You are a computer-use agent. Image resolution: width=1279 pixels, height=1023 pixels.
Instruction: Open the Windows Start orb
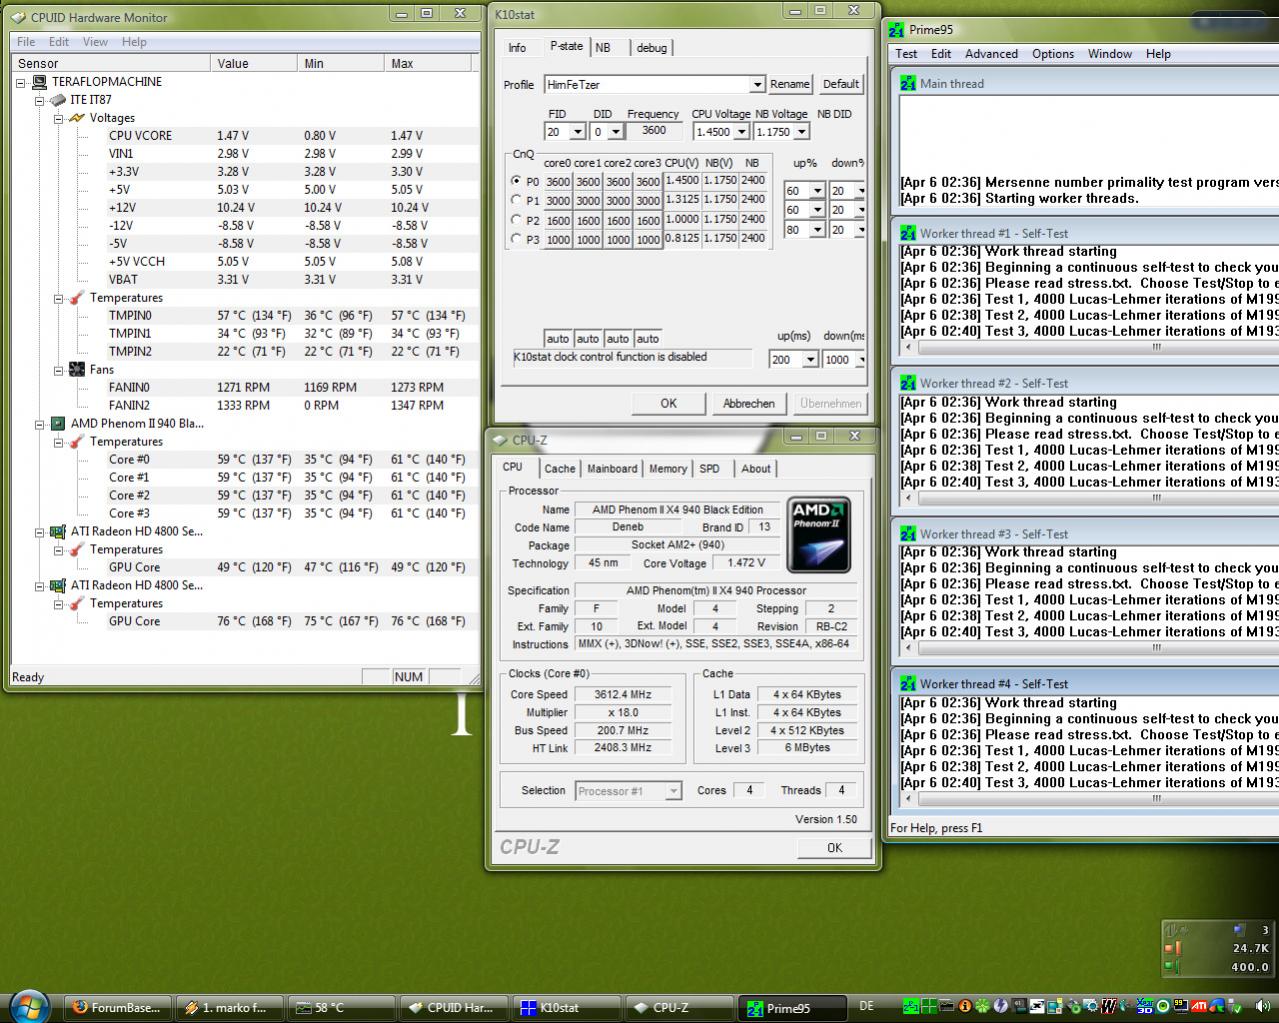tap(28, 1004)
